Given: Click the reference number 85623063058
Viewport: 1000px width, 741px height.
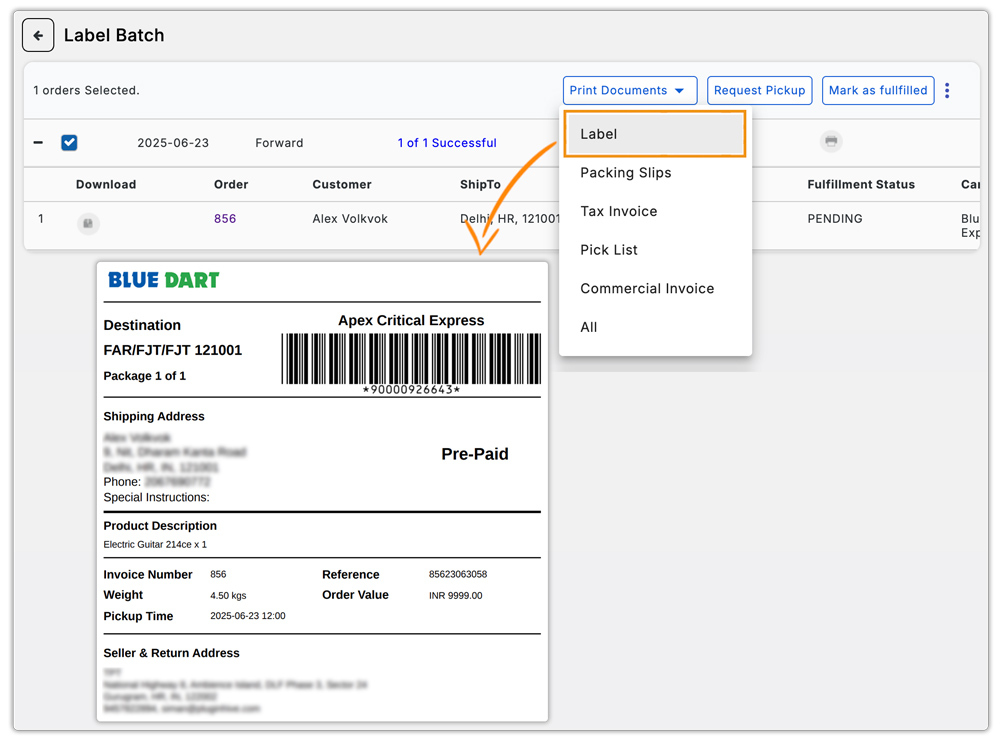Looking at the screenshot, I should click(x=458, y=575).
